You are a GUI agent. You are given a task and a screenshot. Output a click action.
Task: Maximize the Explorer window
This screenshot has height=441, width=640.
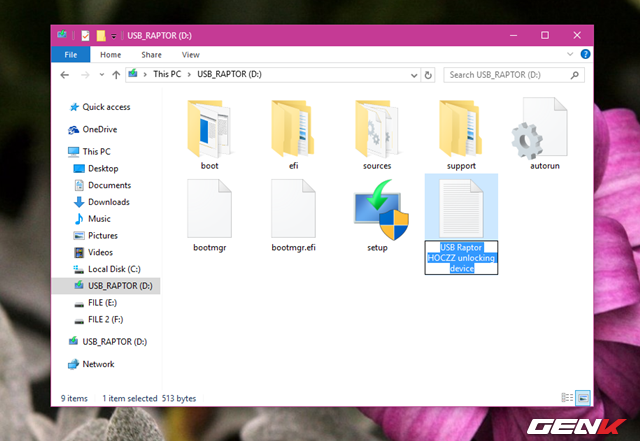point(545,36)
